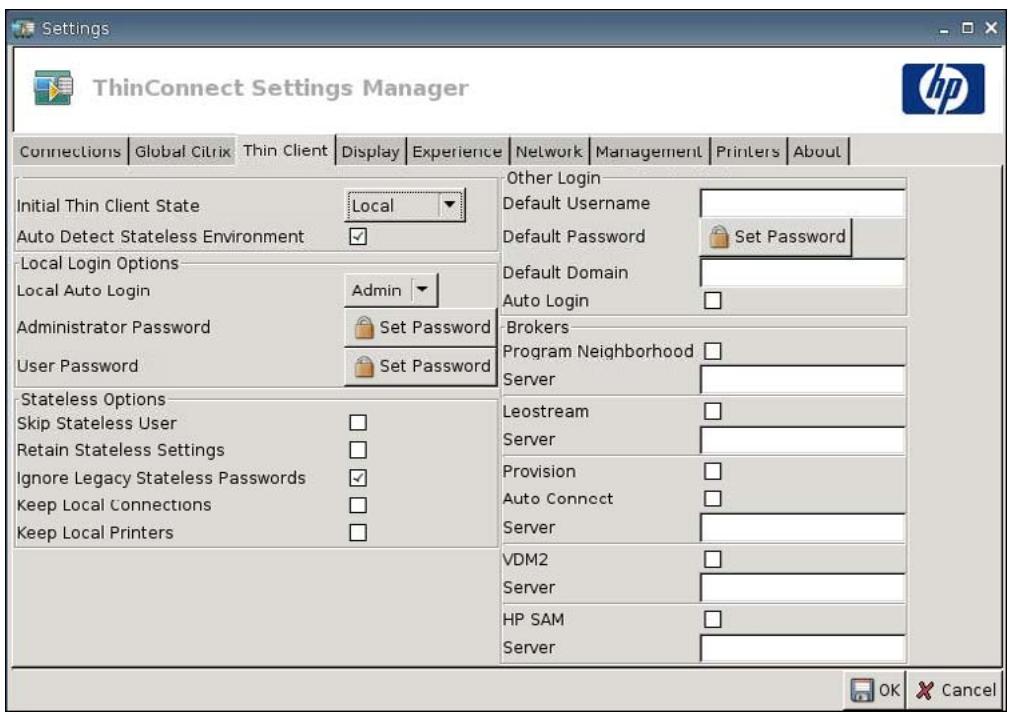This screenshot has width=1012, height=715.
Task: Check Keep Local Printers box
Action: tap(358, 532)
